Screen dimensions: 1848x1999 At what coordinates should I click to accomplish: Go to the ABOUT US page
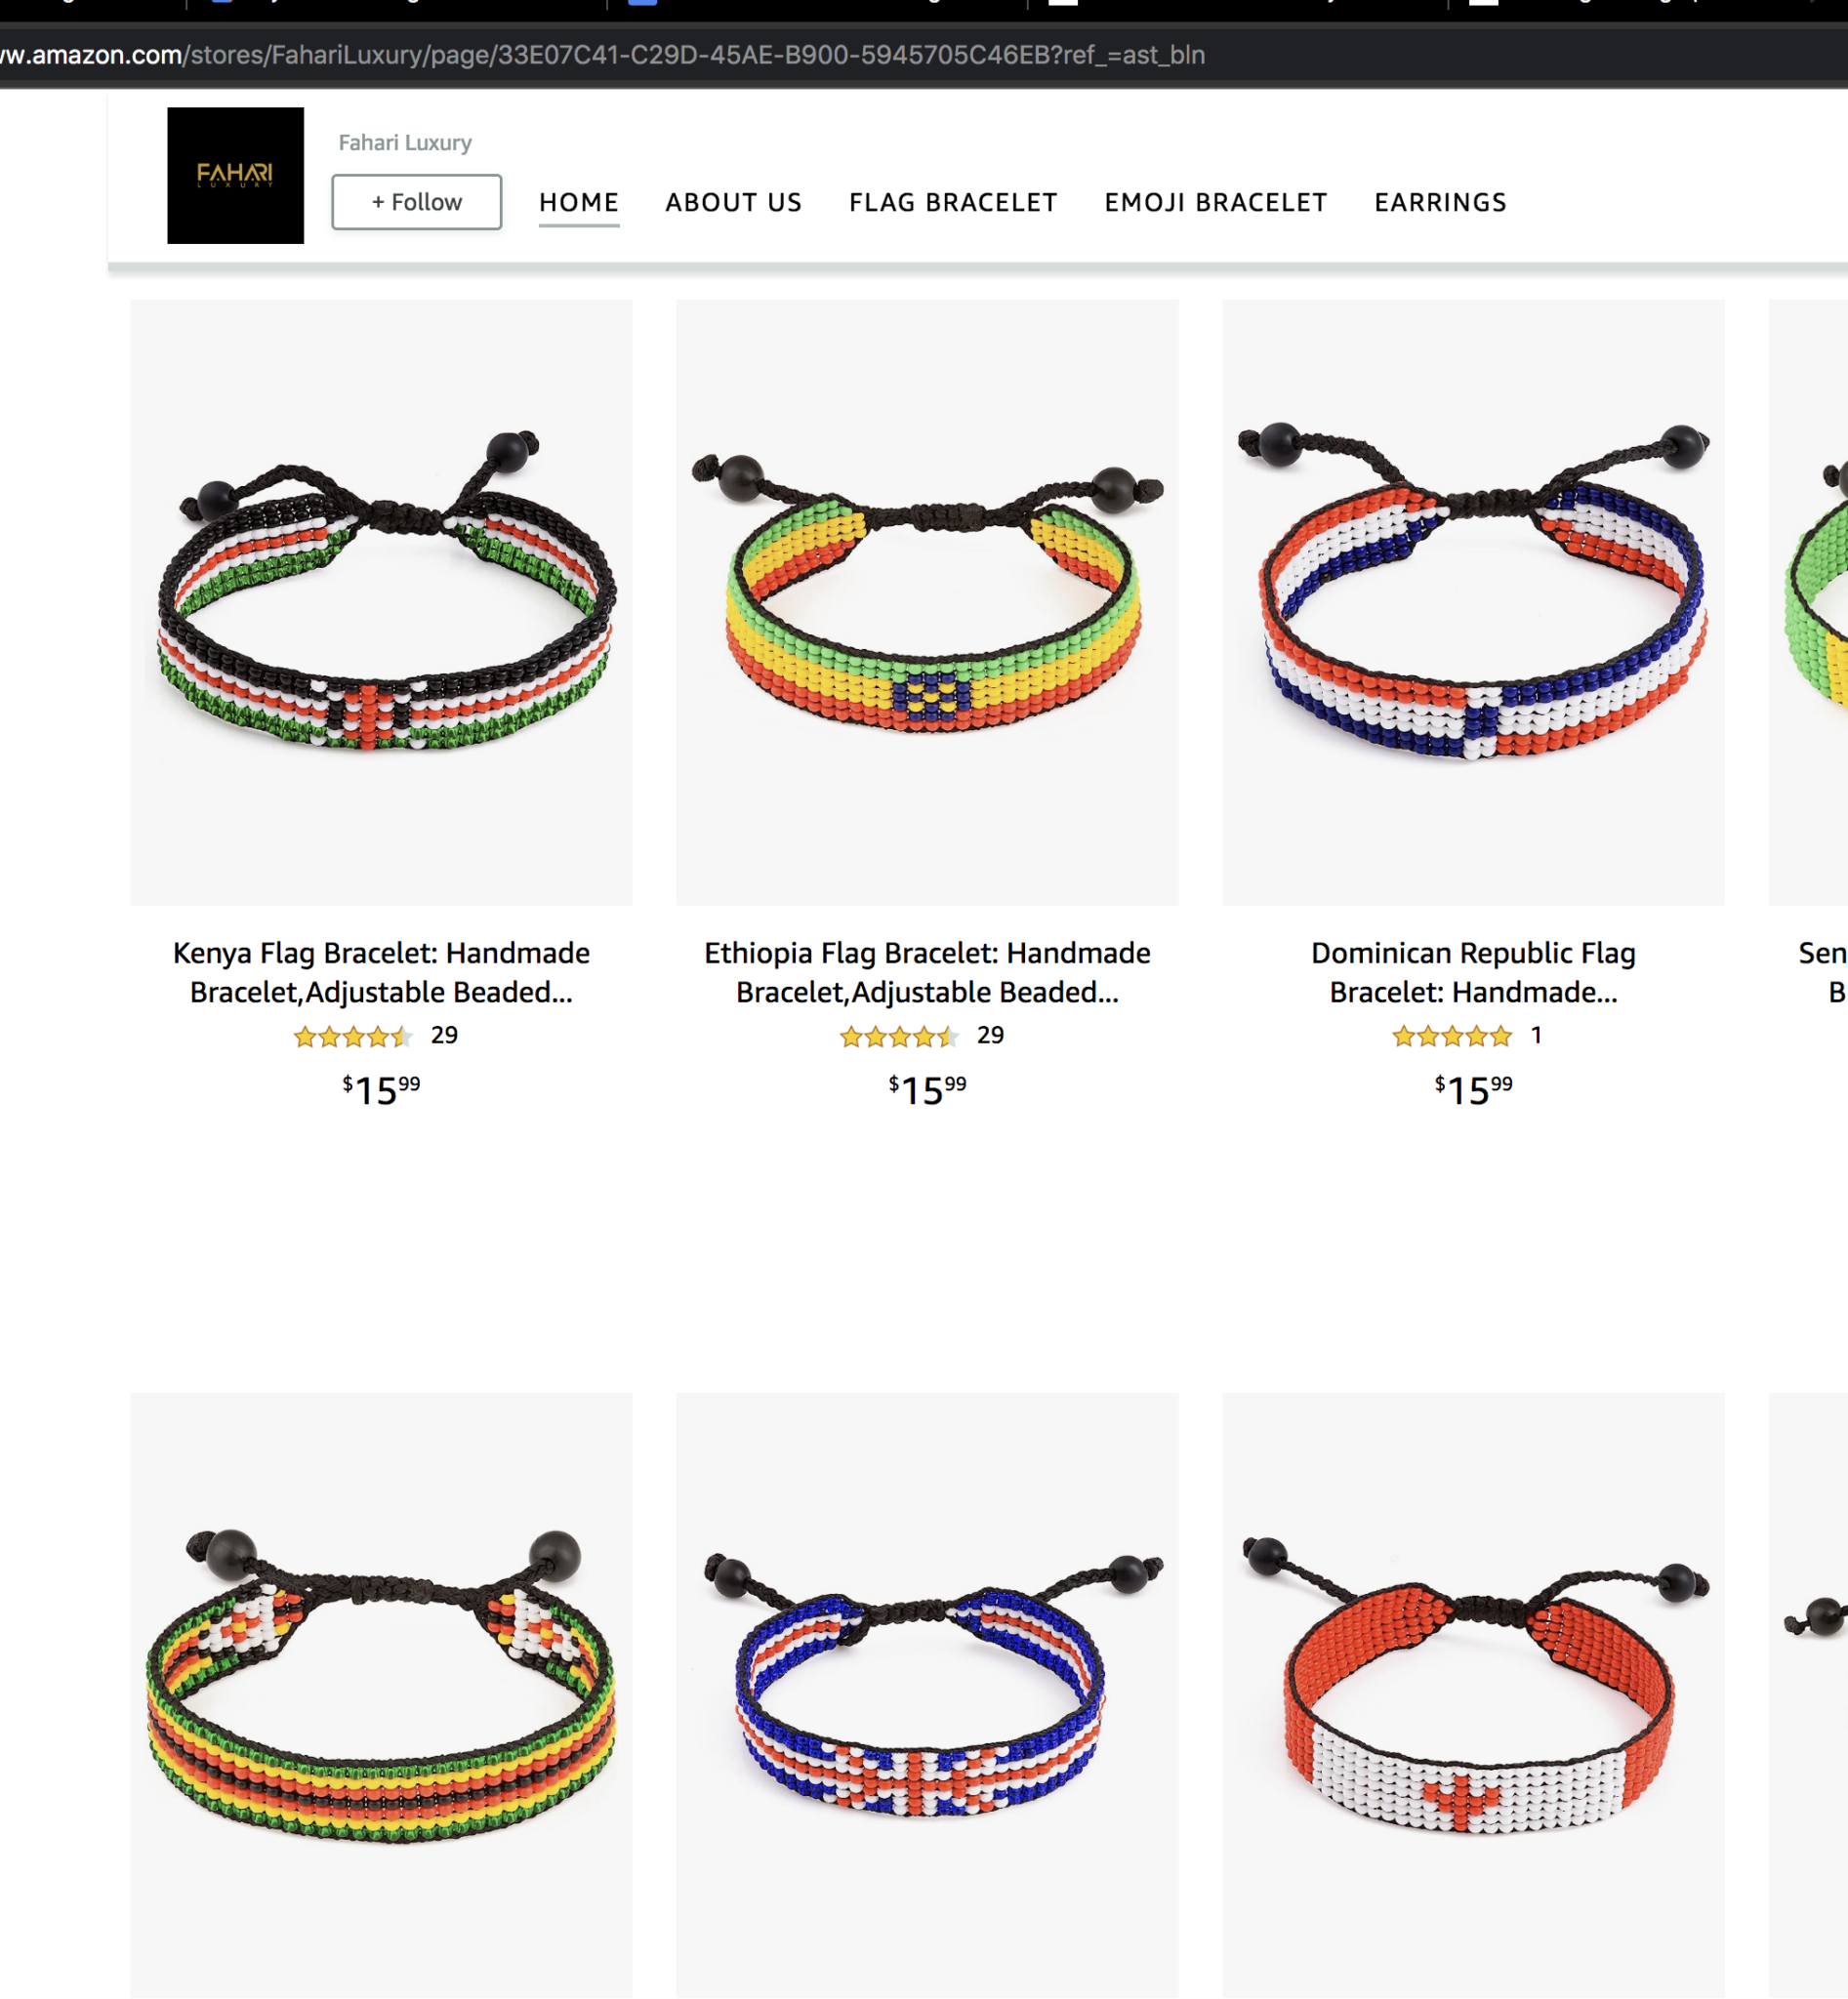(734, 202)
